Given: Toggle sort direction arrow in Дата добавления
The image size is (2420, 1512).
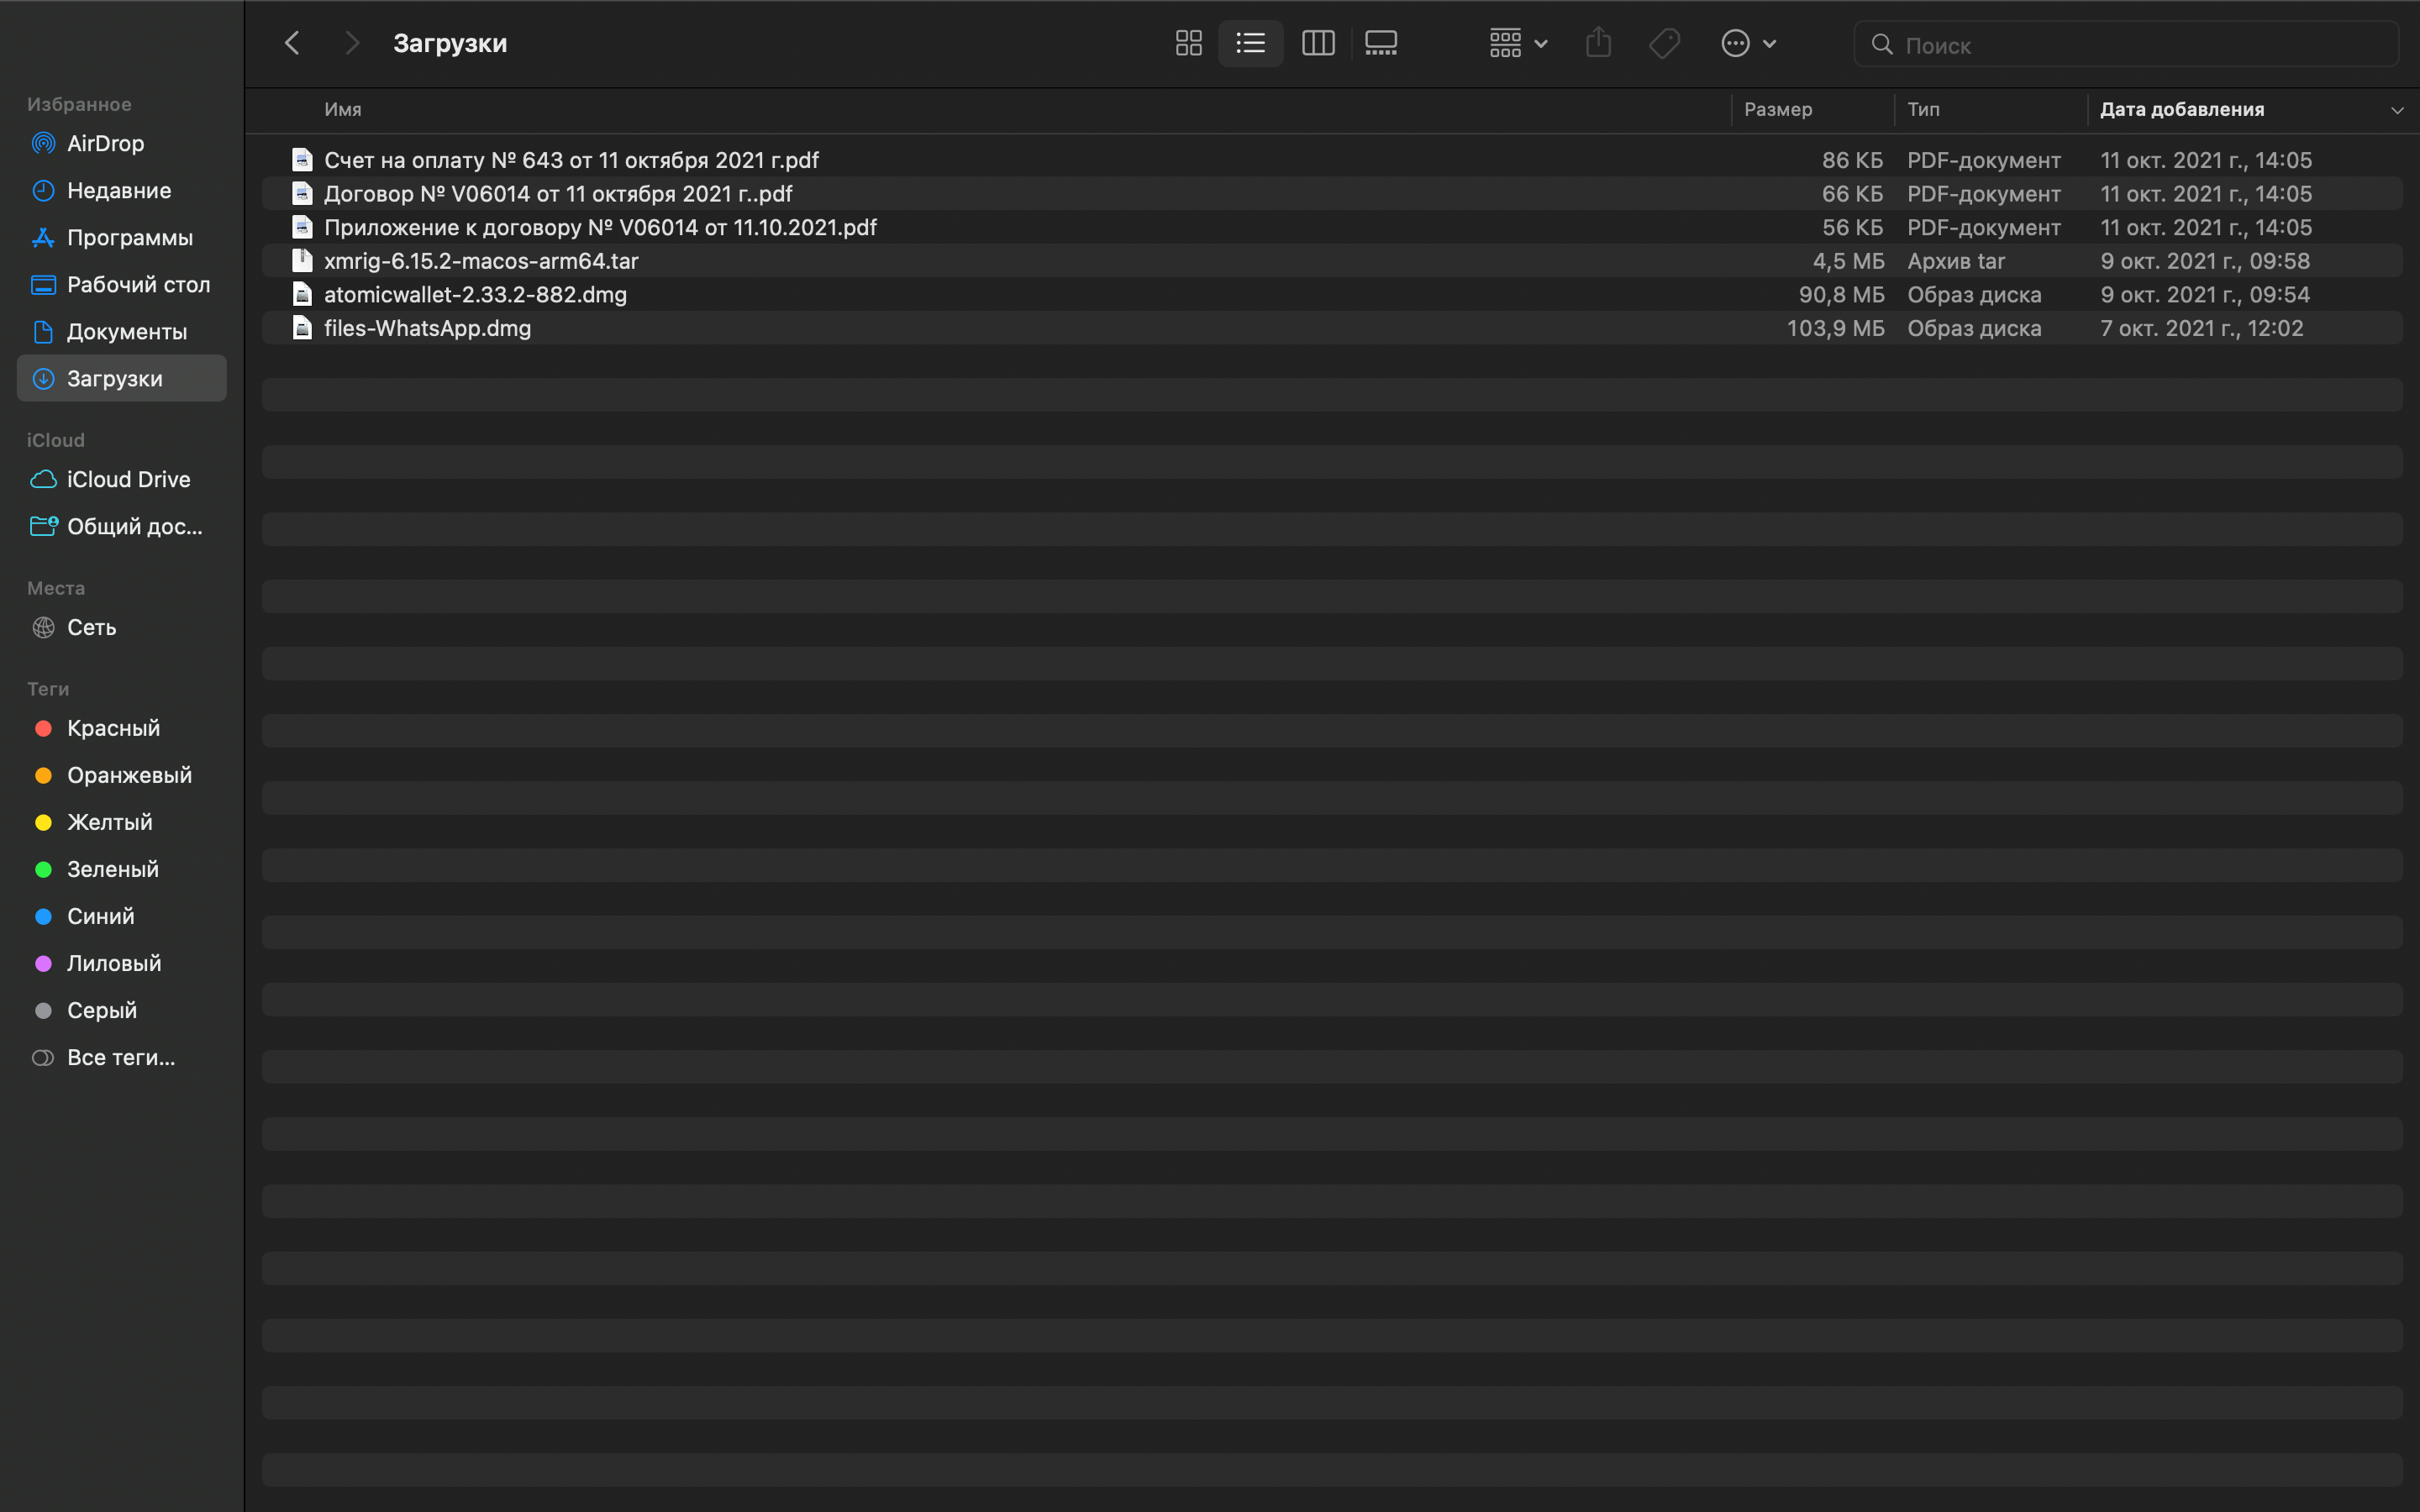Looking at the screenshot, I should click(x=2396, y=110).
